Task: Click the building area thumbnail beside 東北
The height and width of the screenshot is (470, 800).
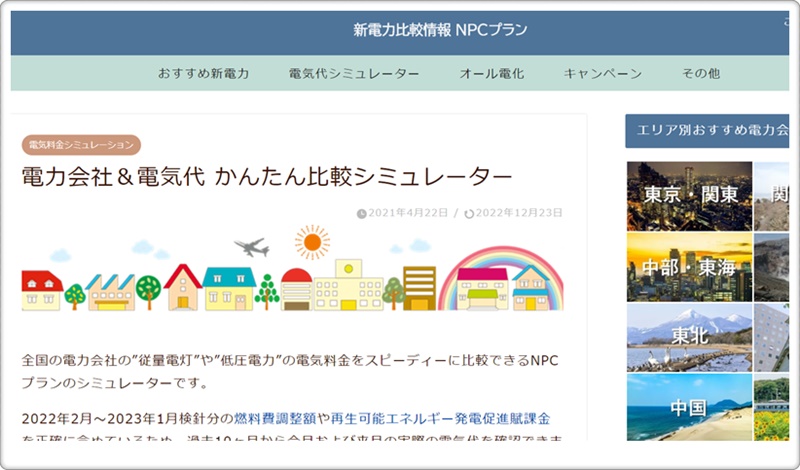Action: (771, 337)
